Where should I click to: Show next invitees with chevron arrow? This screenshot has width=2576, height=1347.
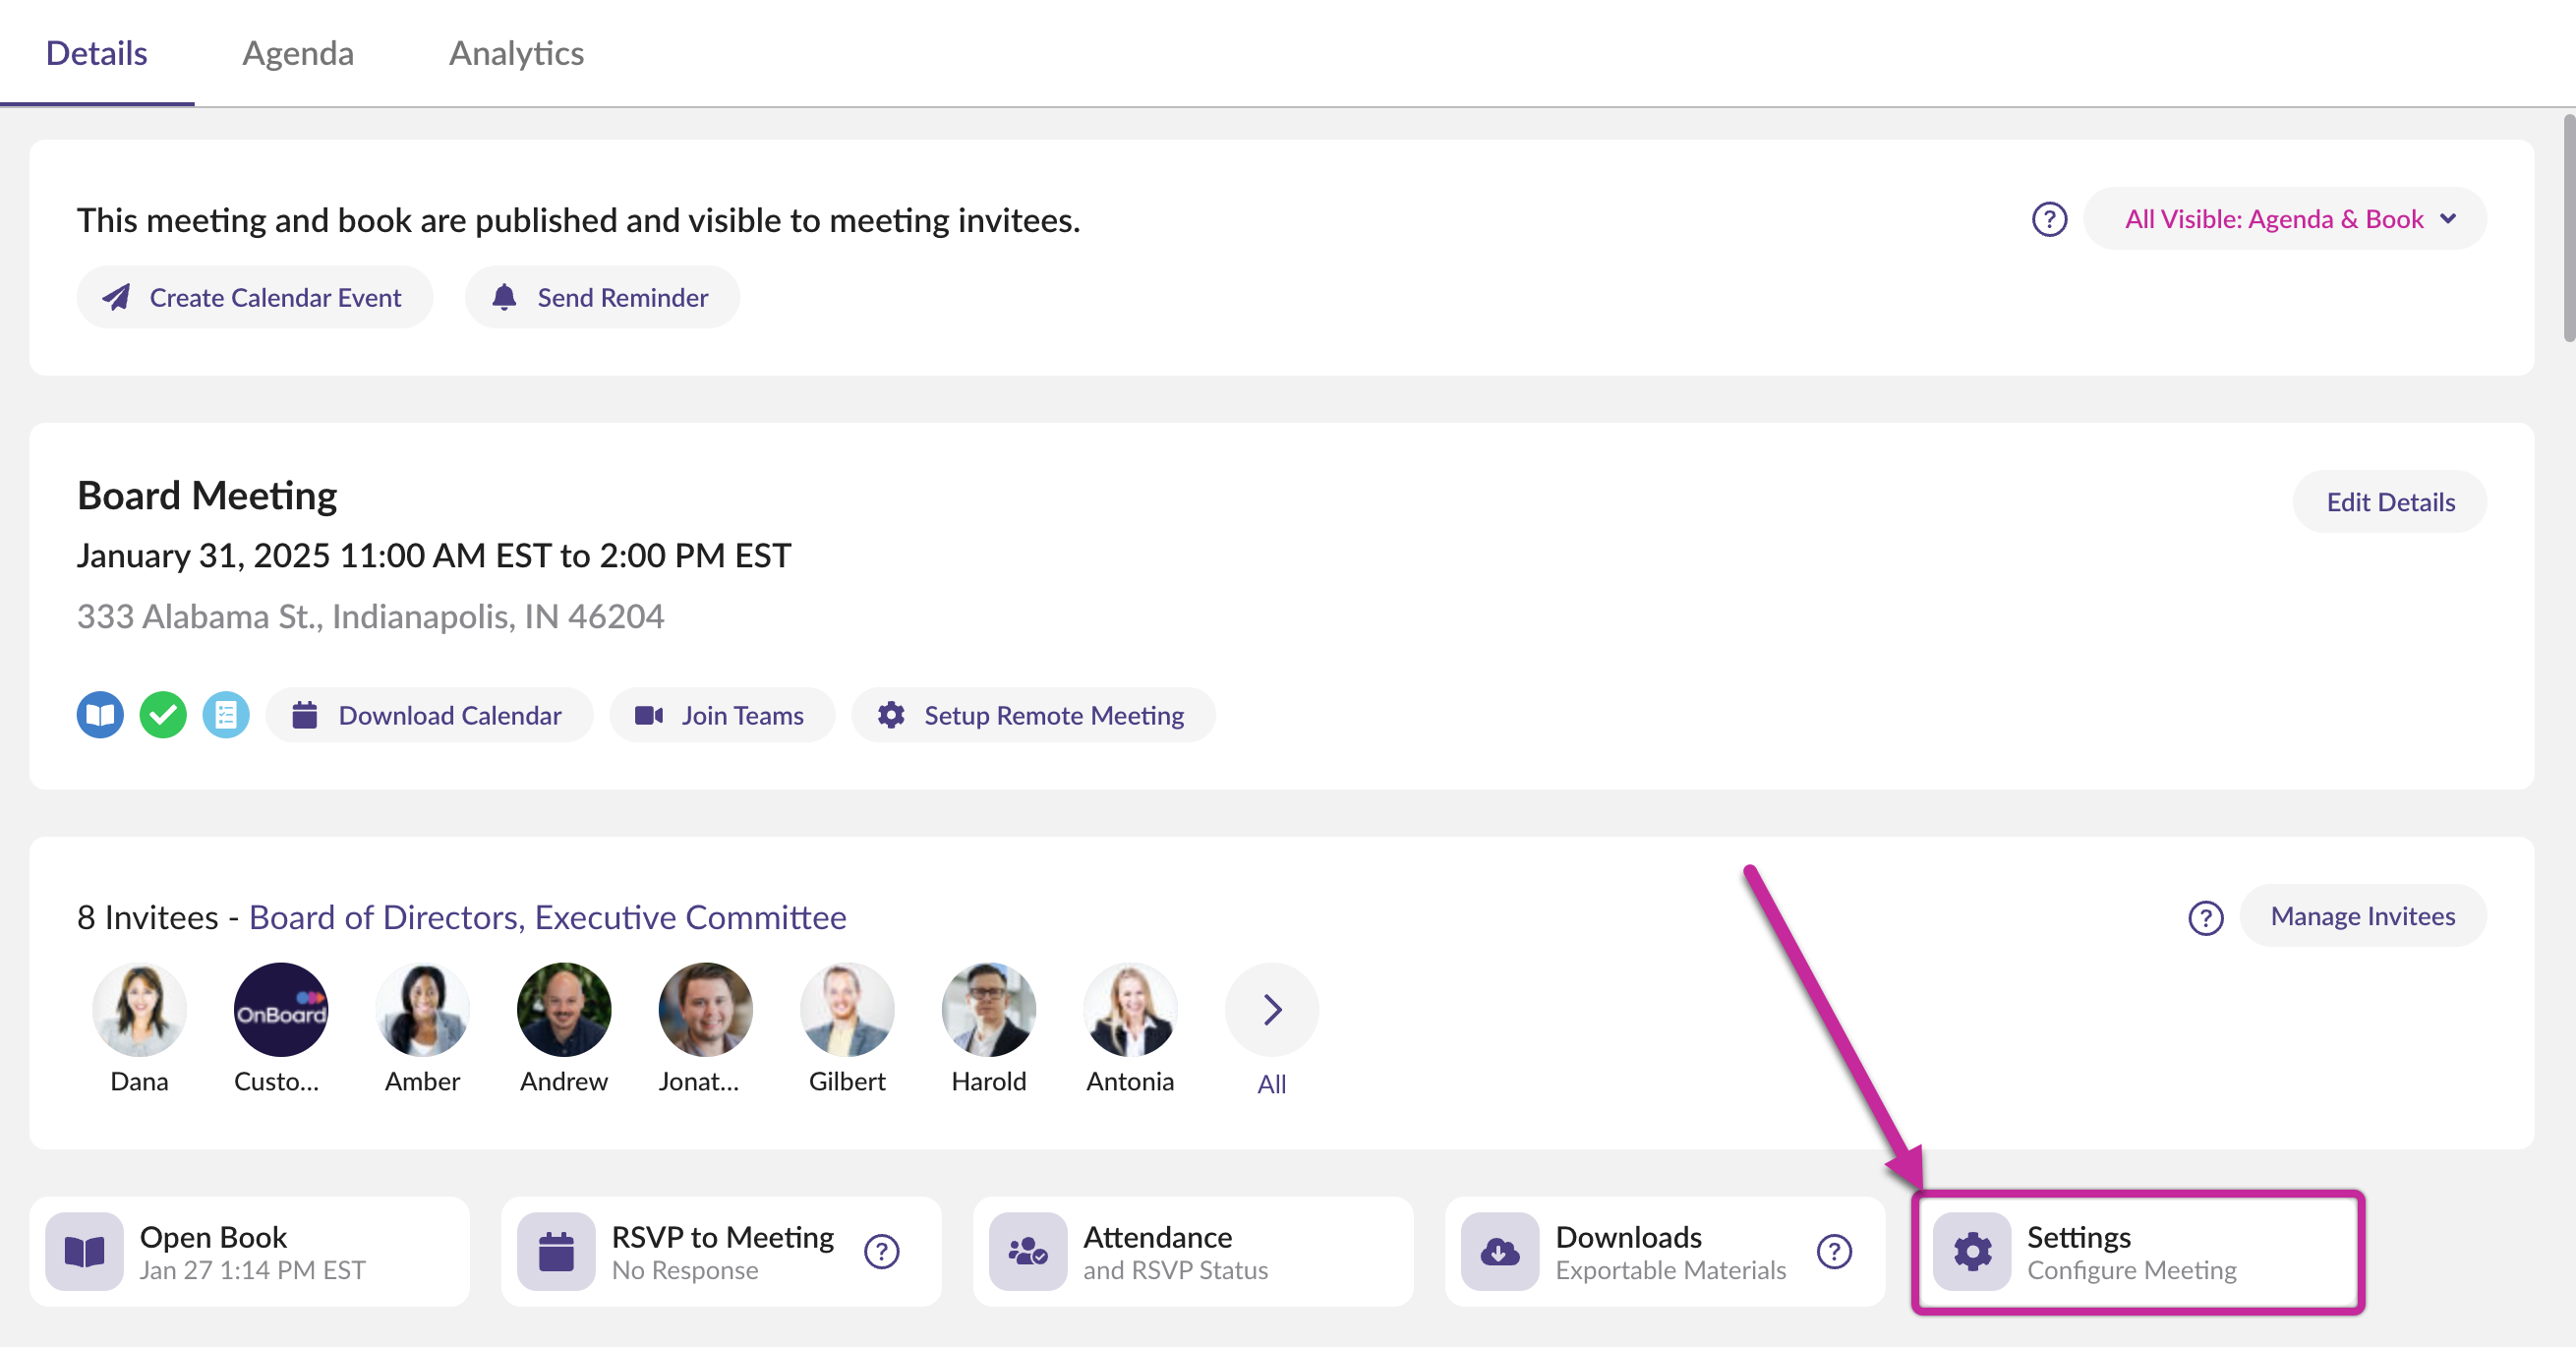click(x=1271, y=1009)
